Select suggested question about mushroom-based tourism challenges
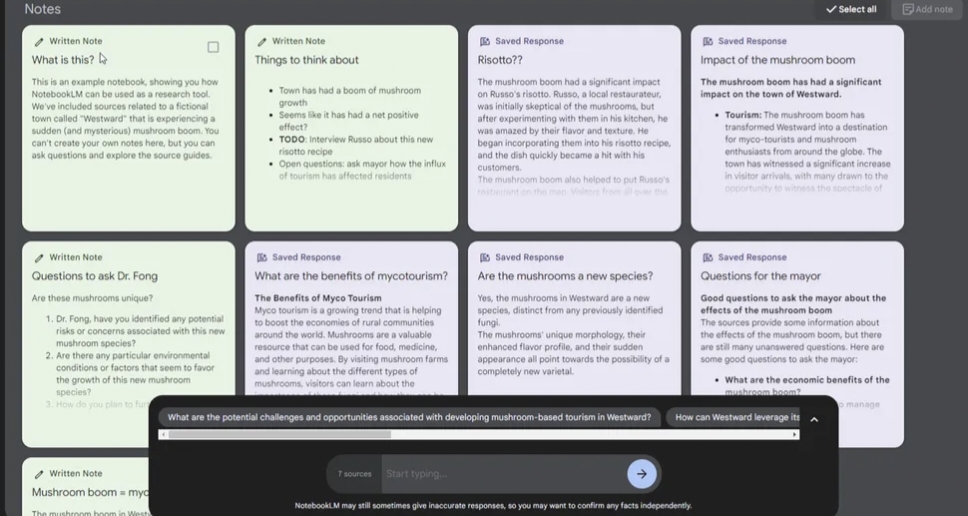Screen dimensions: 968x516 409,418
